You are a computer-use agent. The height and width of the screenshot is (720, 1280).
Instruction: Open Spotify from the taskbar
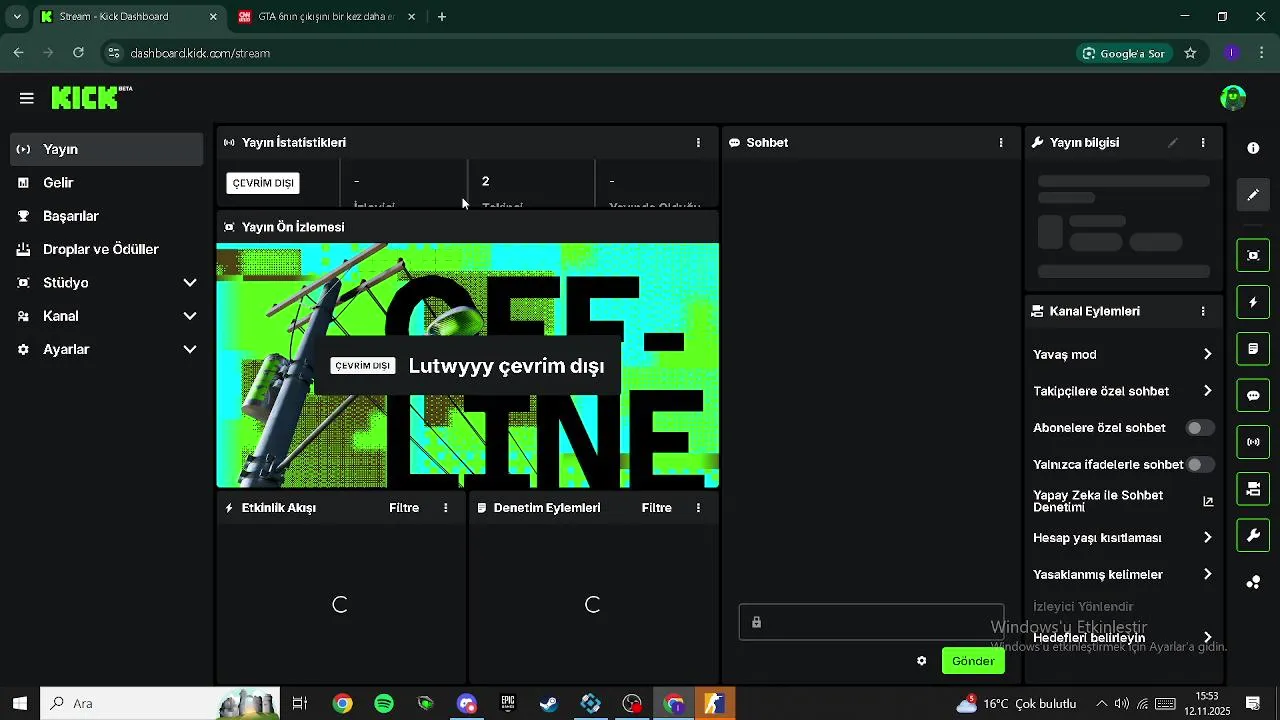384,704
